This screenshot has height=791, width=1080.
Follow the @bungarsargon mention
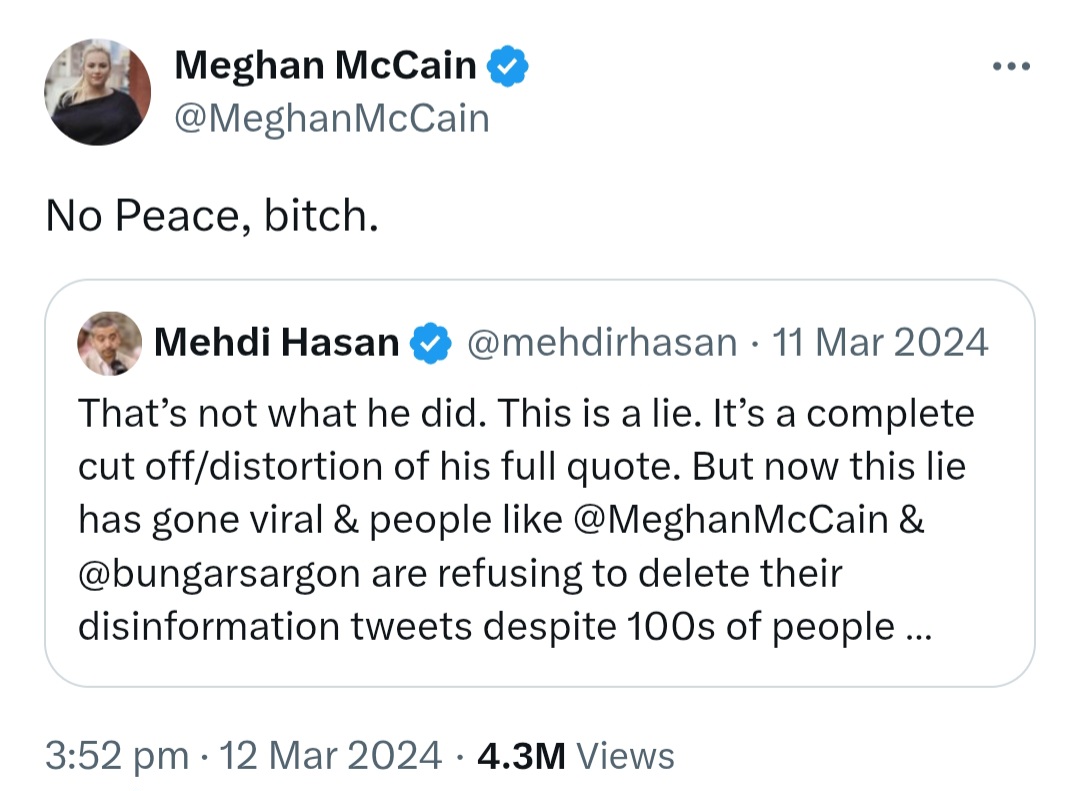(219, 574)
